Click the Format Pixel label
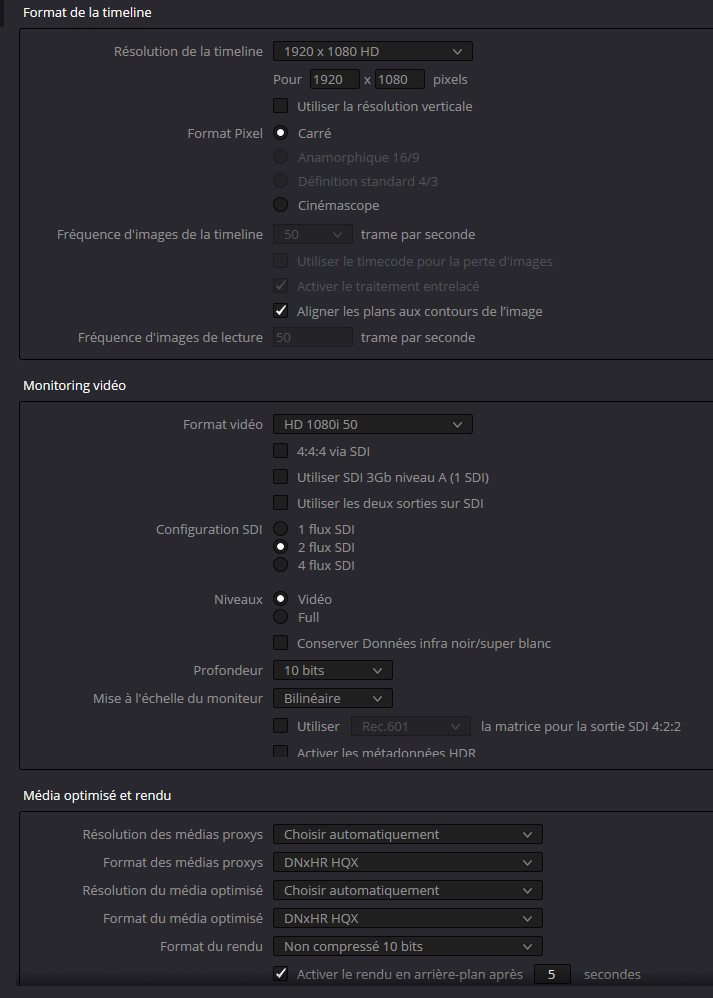713x998 pixels. click(225, 133)
